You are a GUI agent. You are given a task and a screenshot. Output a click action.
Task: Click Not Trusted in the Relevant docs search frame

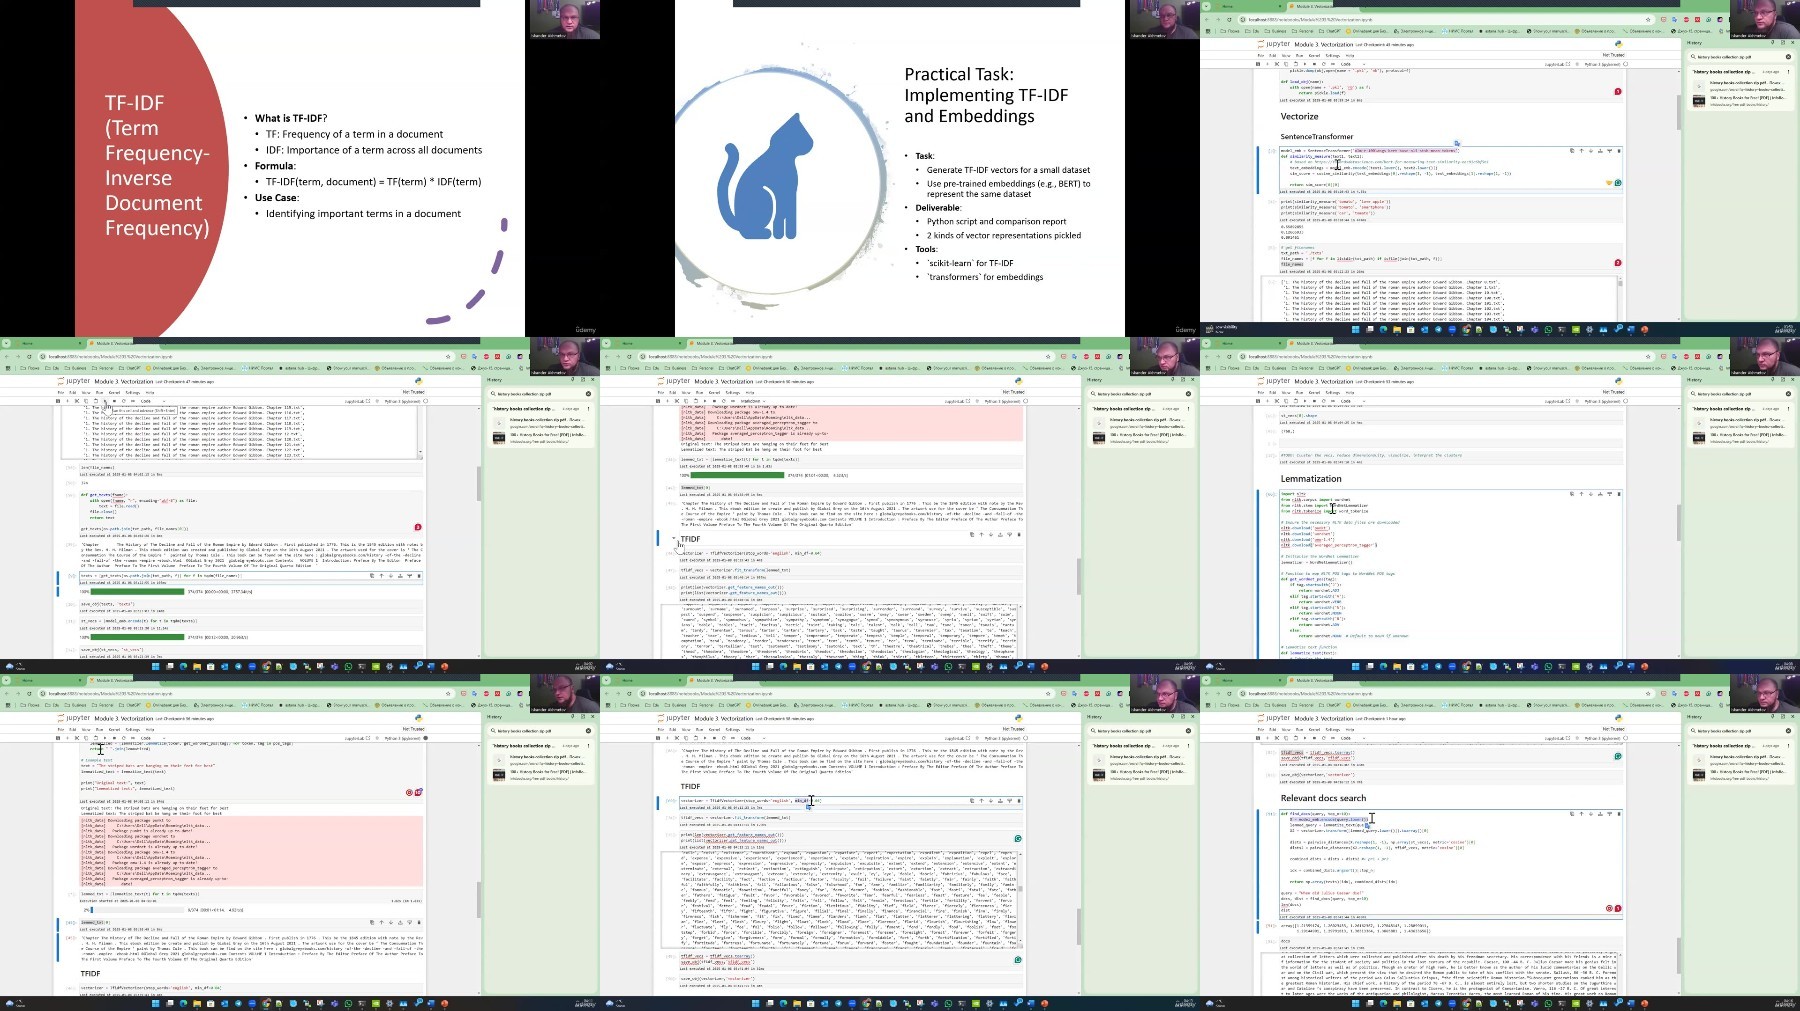[x=1613, y=729]
